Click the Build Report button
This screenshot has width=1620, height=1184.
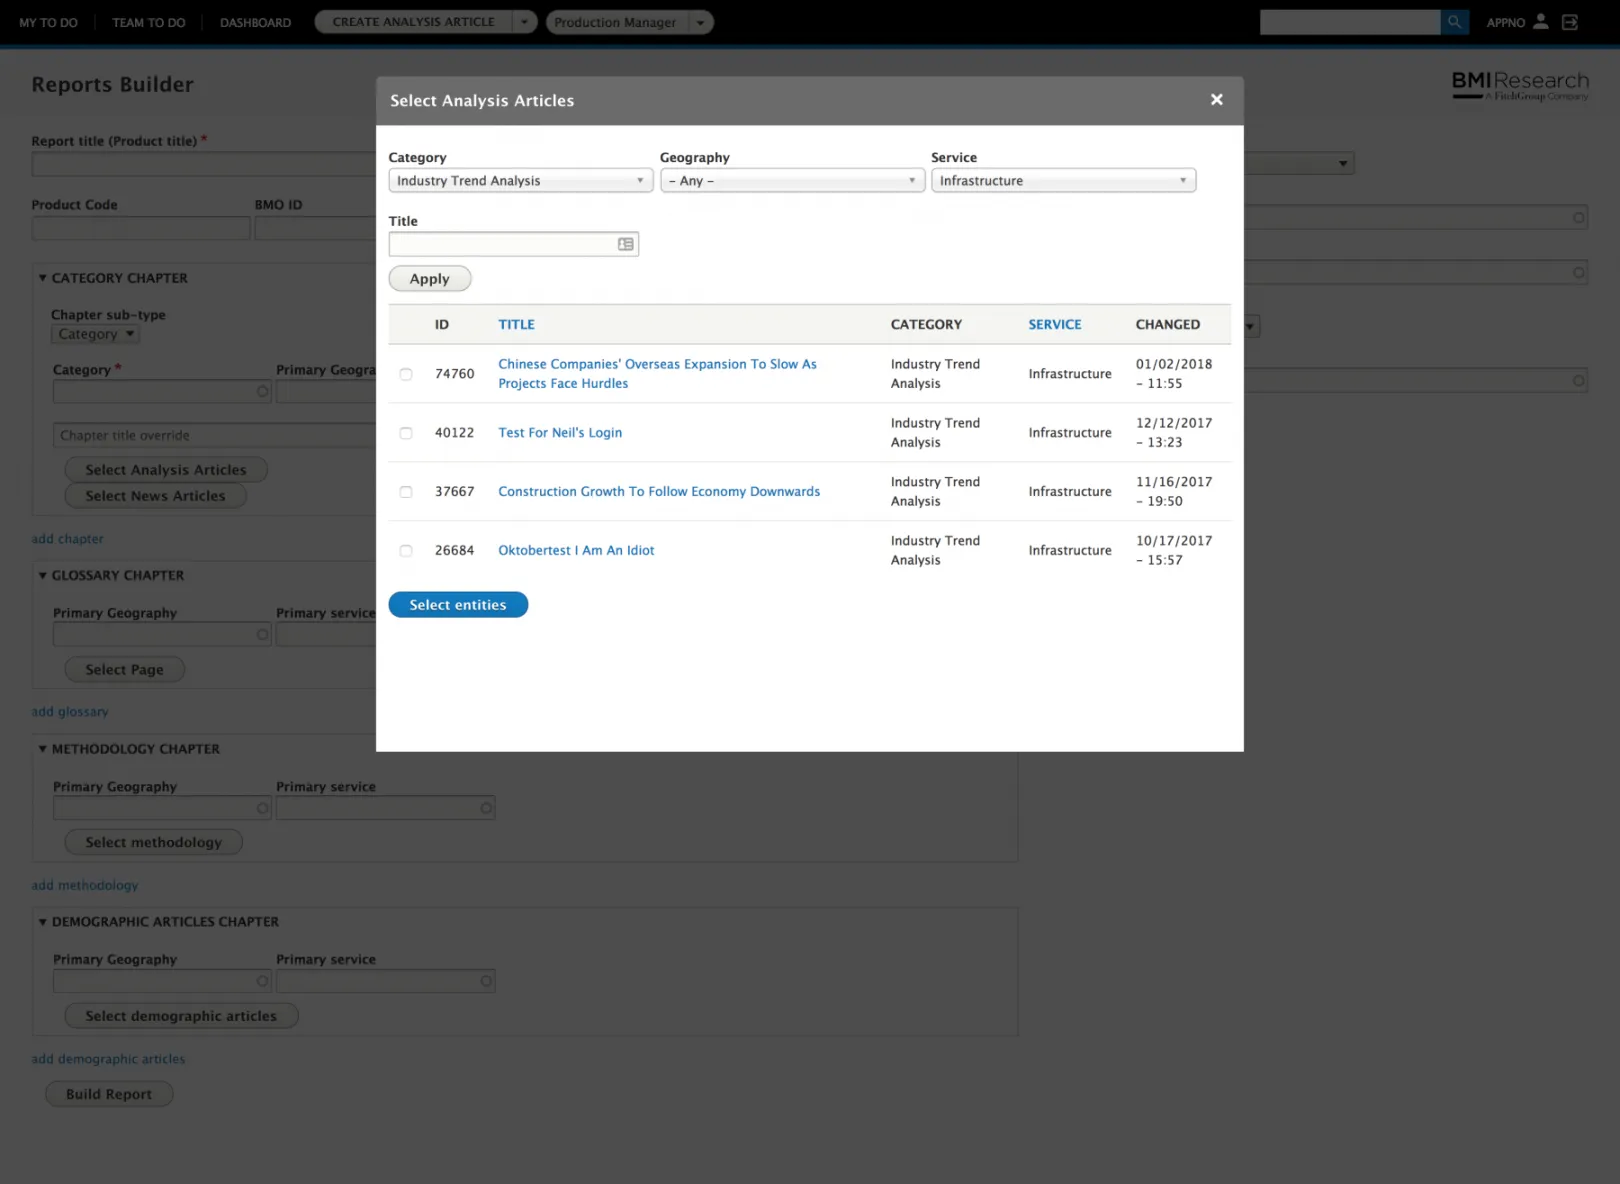coord(109,1094)
